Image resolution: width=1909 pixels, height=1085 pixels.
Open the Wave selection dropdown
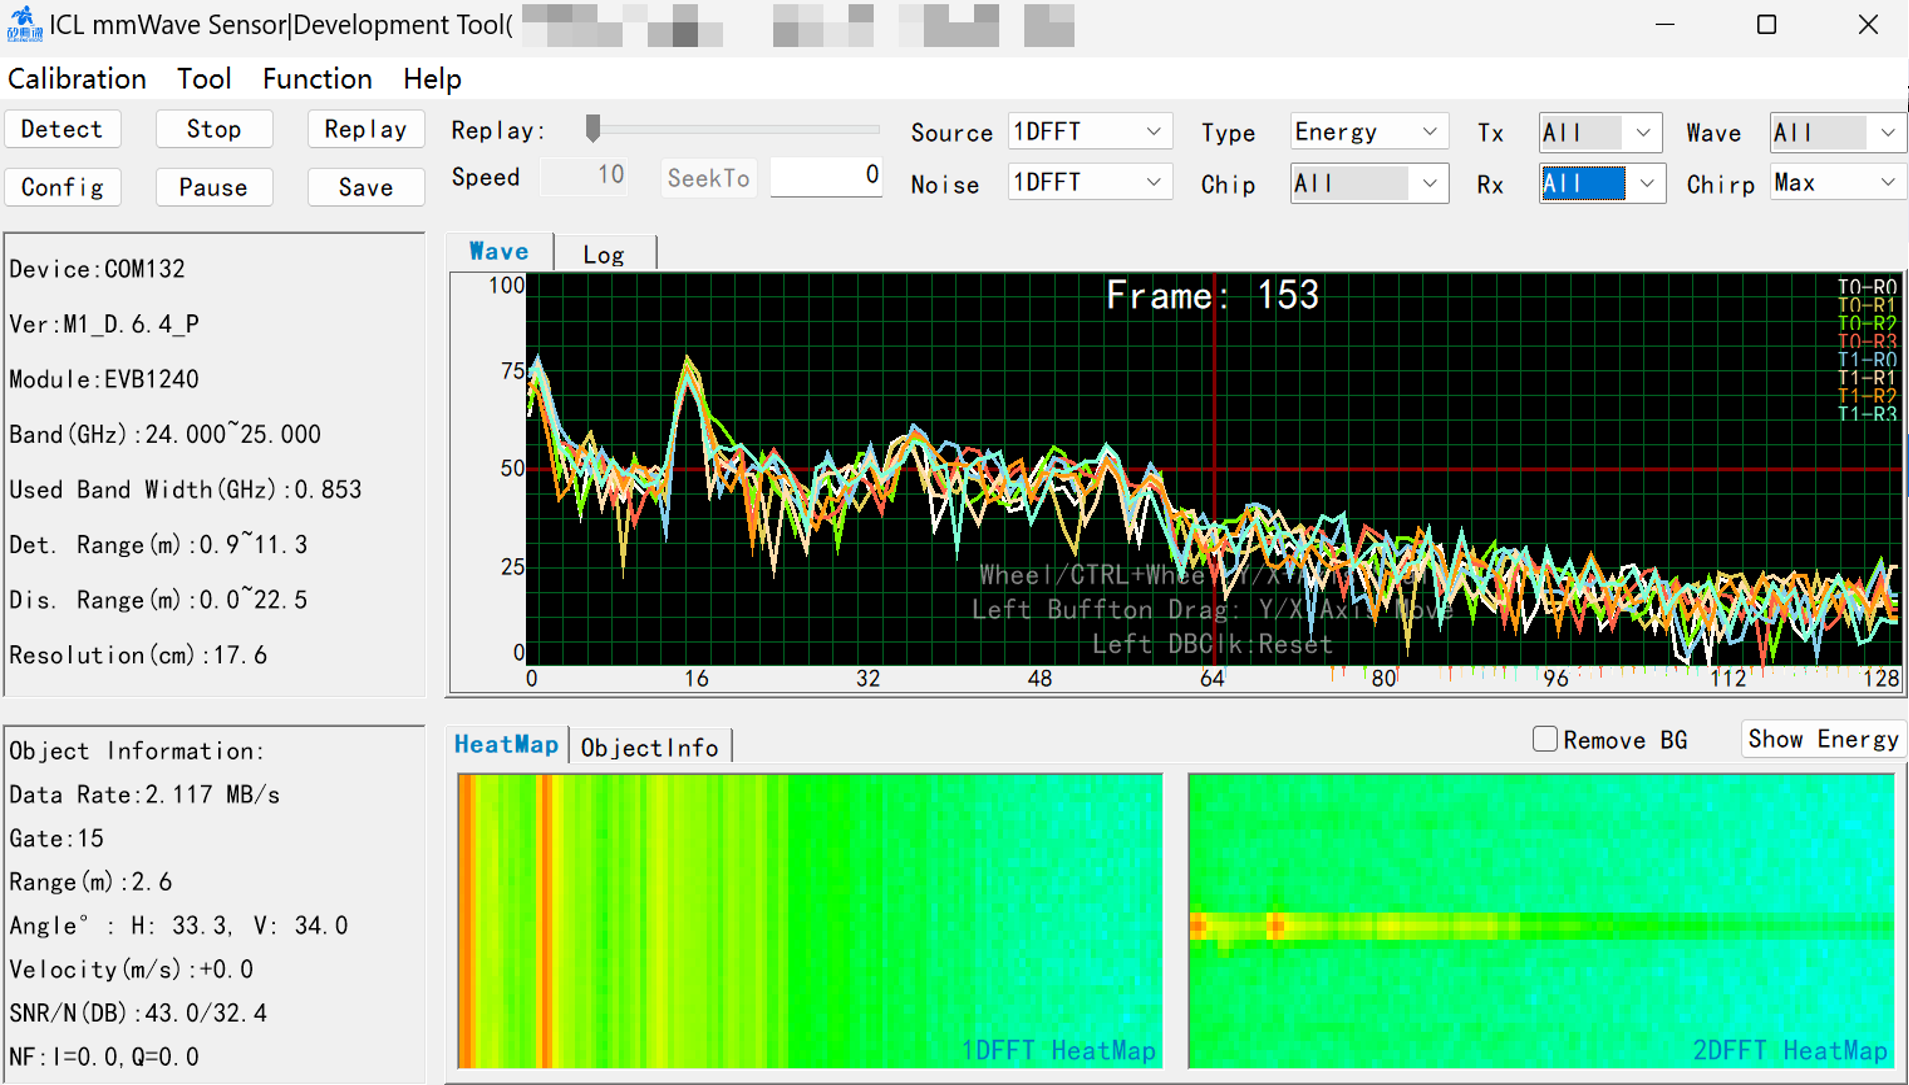[1837, 133]
